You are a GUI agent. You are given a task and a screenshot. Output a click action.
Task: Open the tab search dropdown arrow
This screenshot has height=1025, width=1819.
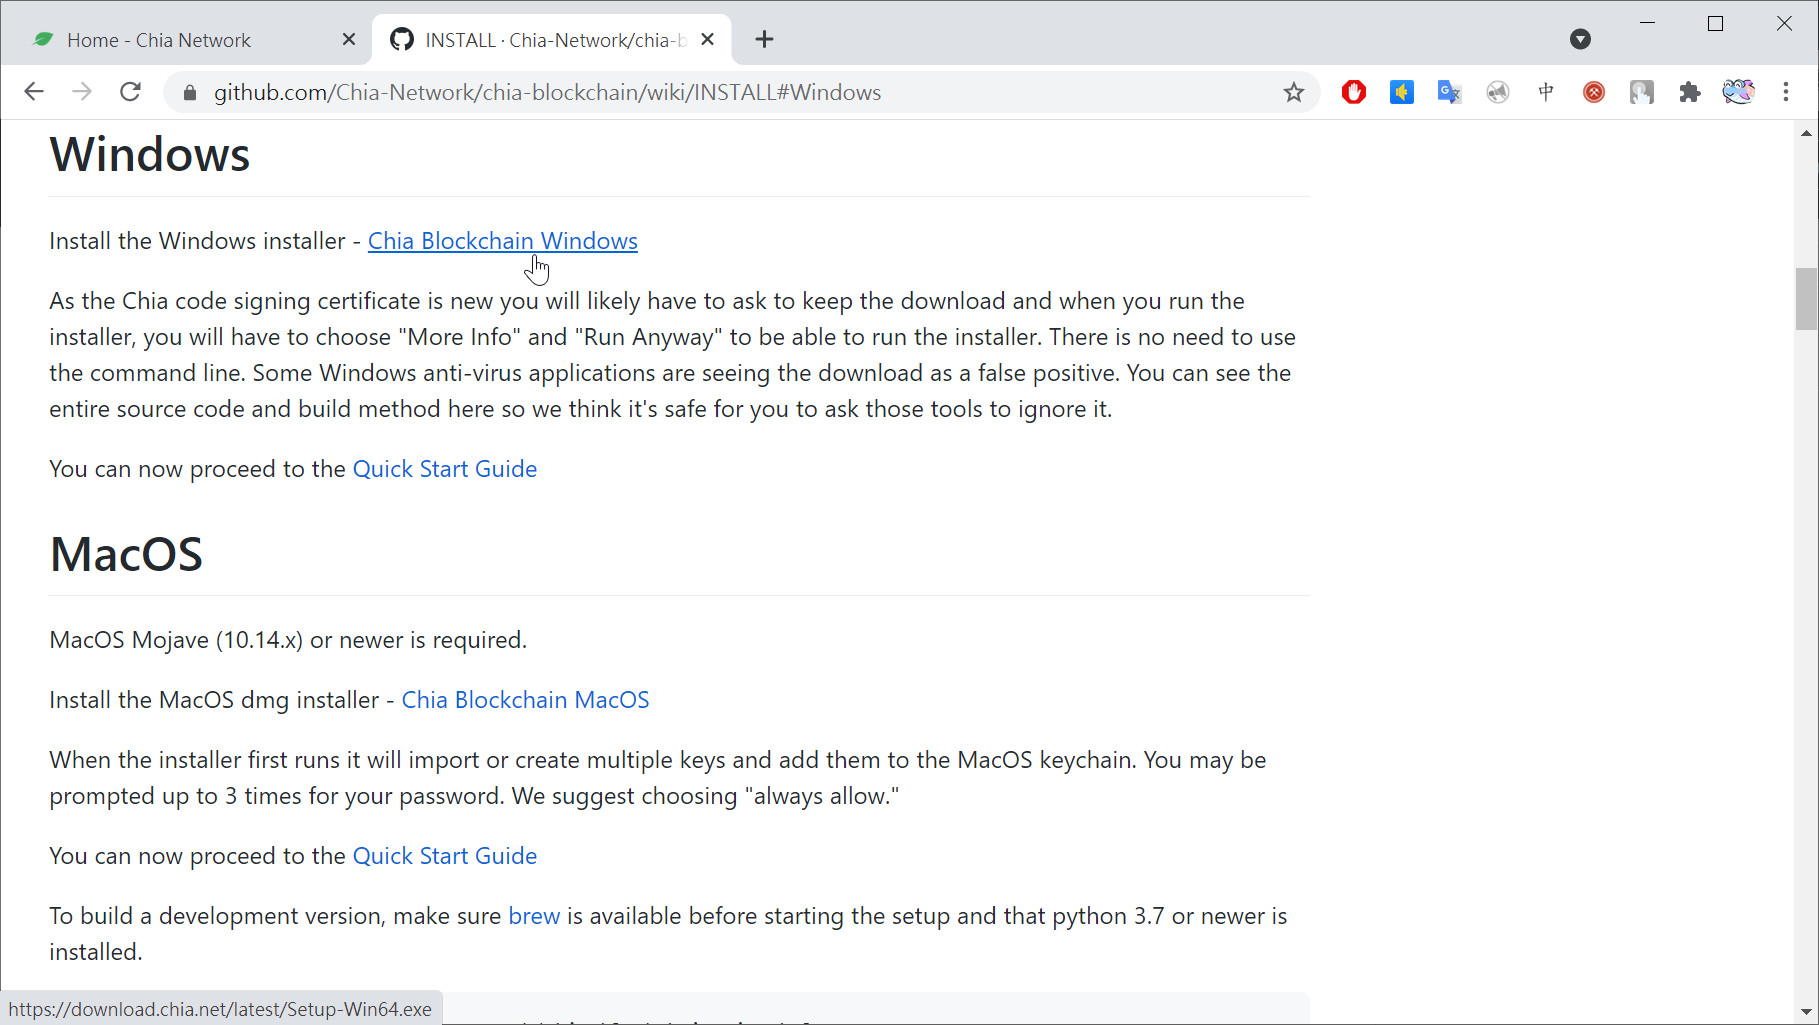1580,39
